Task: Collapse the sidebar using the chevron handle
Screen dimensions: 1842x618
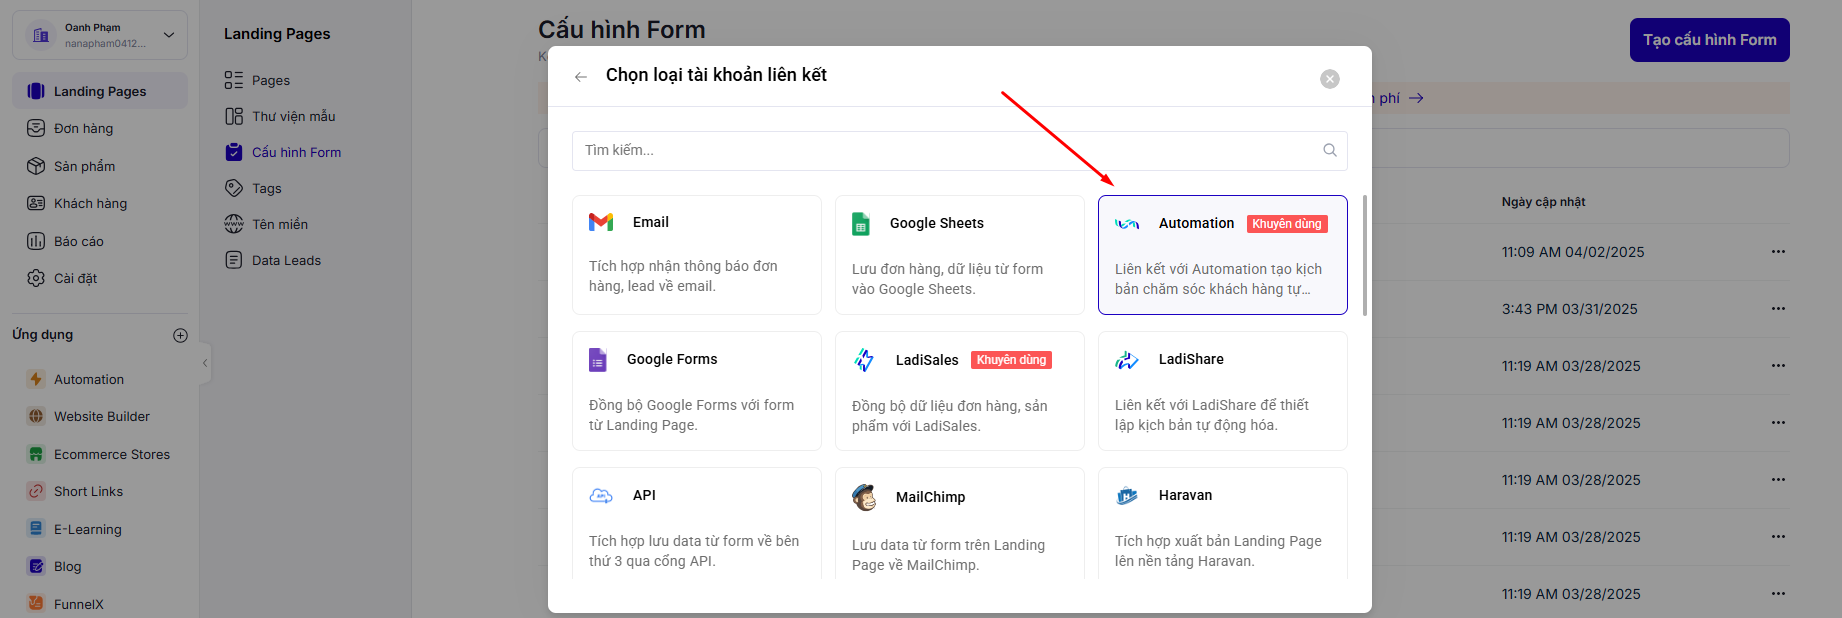Action: 205,363
